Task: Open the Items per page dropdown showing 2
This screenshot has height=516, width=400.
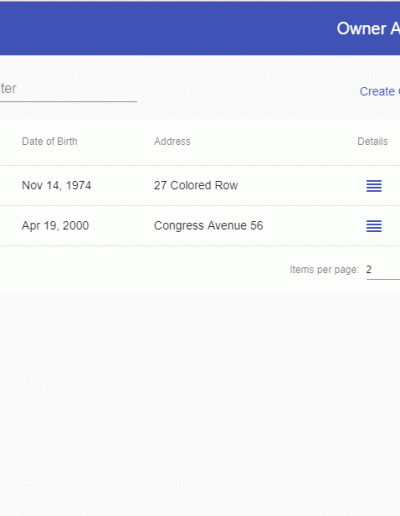Action: pos(383,269)
